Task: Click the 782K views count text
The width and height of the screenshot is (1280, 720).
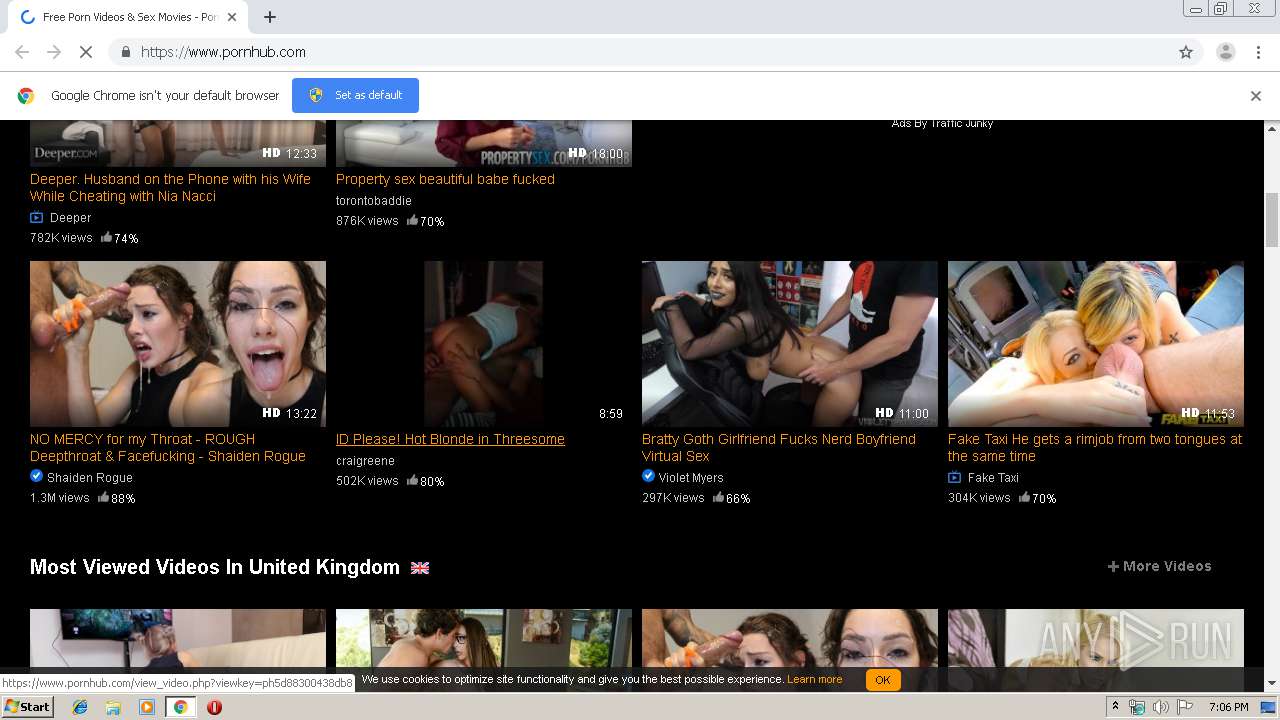Action: 61,238
